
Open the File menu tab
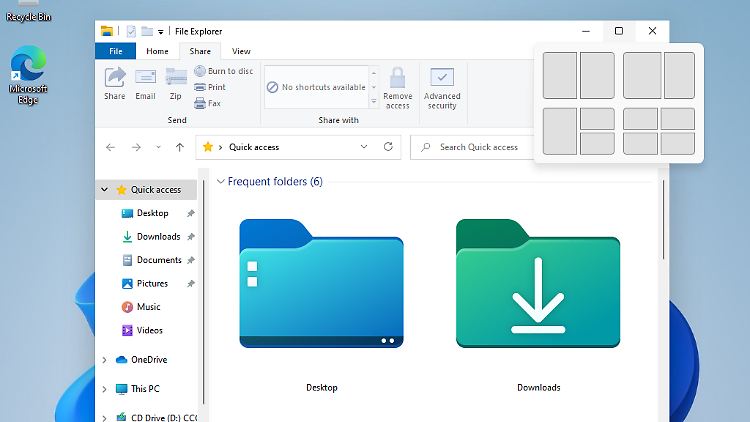click(115, 51)
